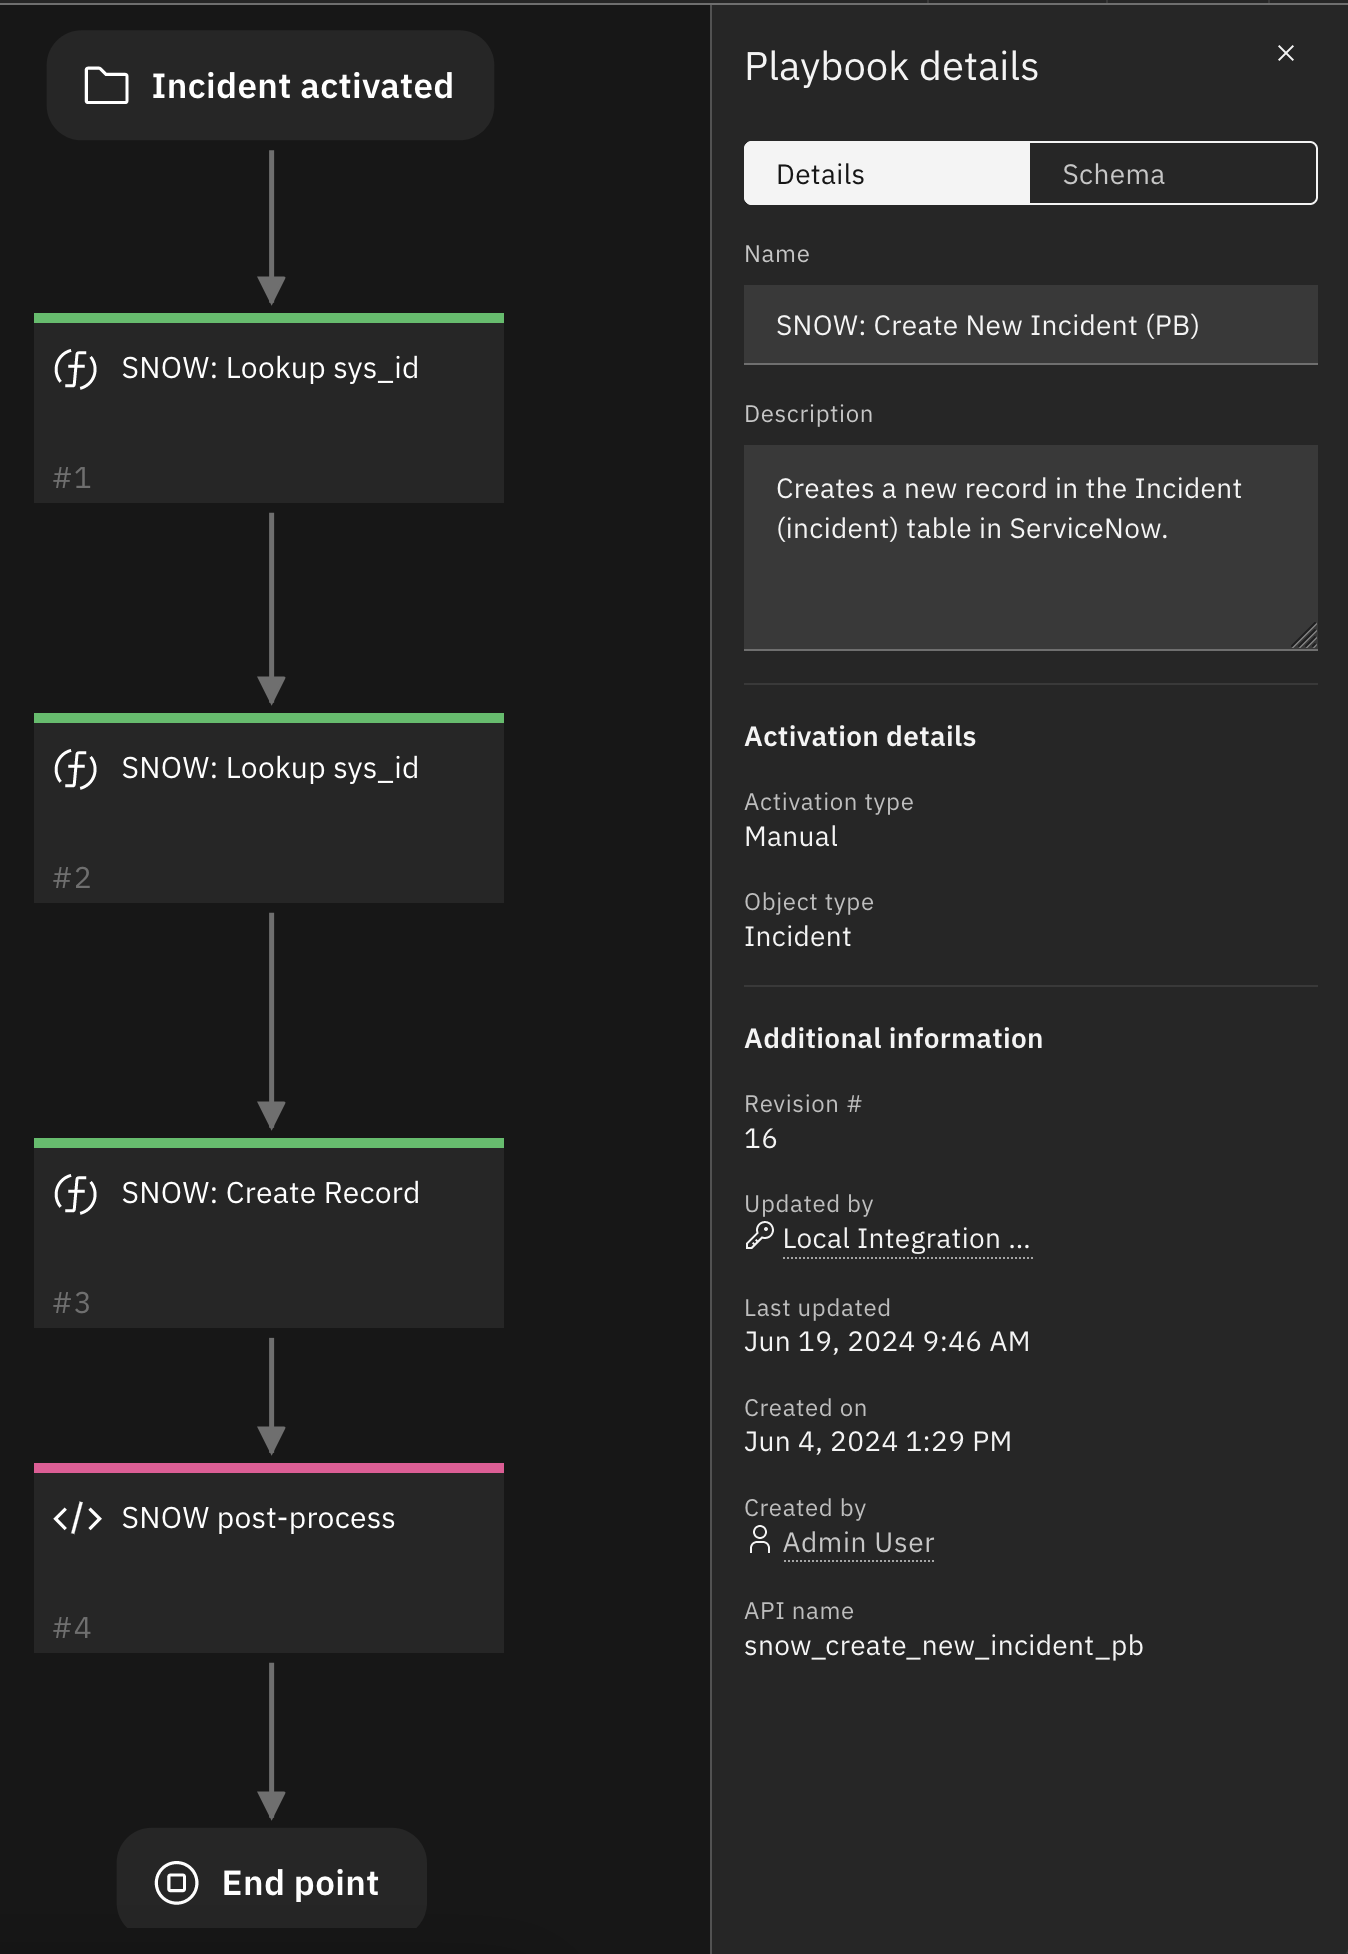Click the Description textarea resize handle
The height and width of the screenshot is (1954, 1348).
pyautogui.click(x=1305, y=637)
